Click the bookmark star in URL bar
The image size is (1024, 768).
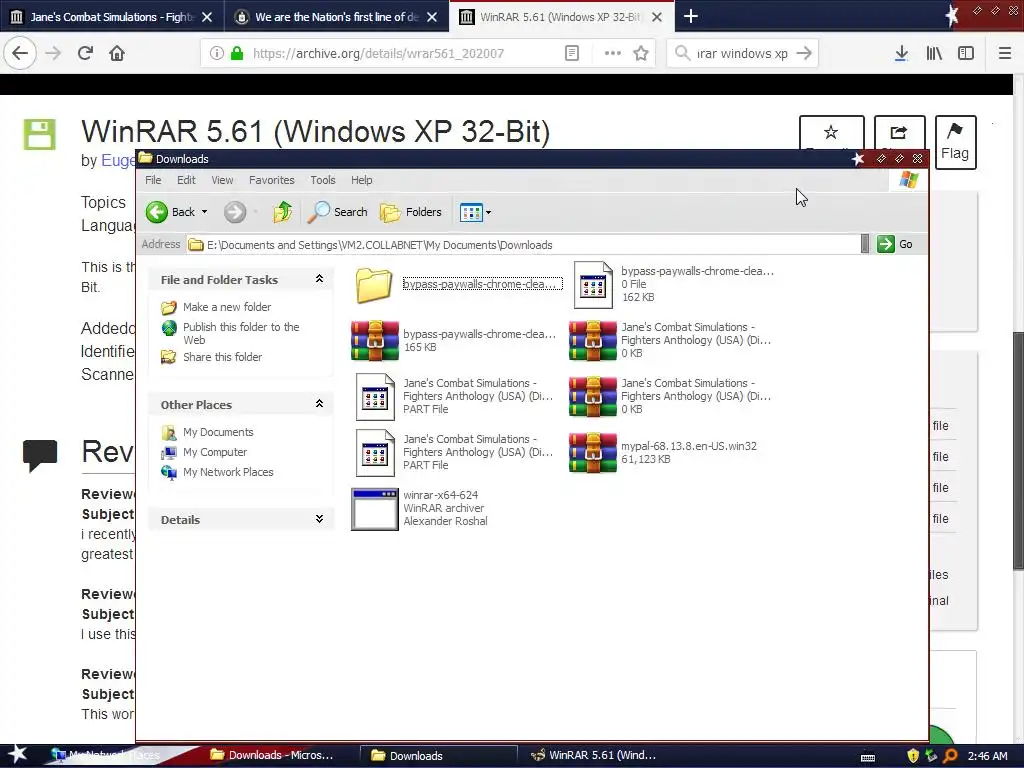pos(641,54)
